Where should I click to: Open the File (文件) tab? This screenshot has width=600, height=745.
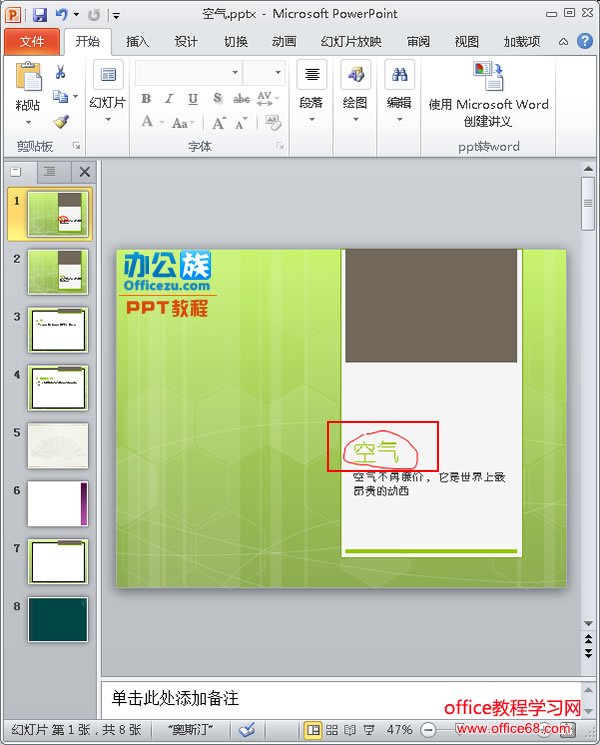click(32, 41)
